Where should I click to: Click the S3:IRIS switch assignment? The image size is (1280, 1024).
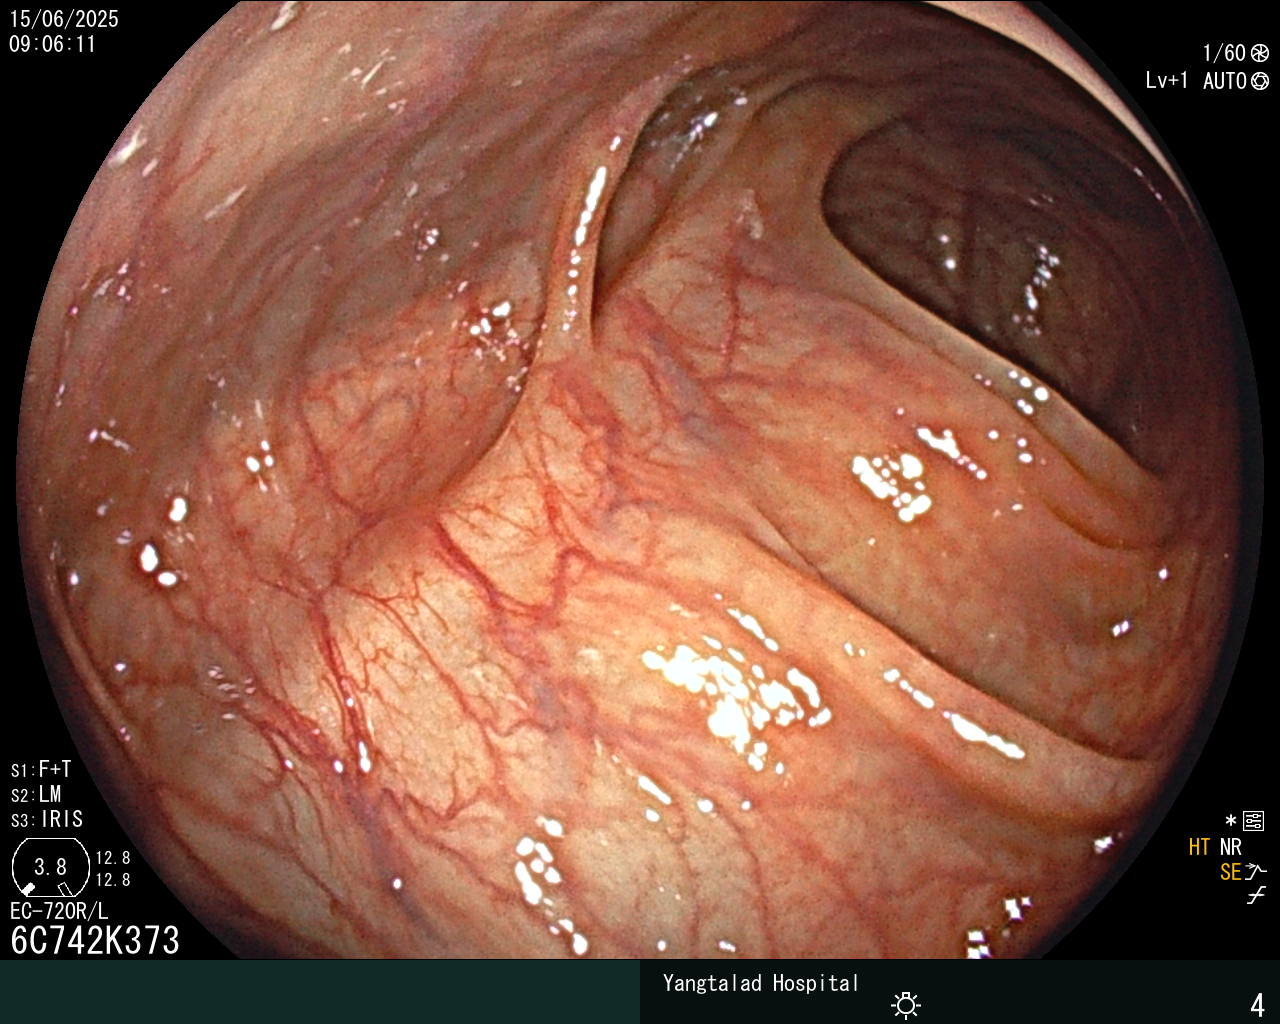pos(47,819)
